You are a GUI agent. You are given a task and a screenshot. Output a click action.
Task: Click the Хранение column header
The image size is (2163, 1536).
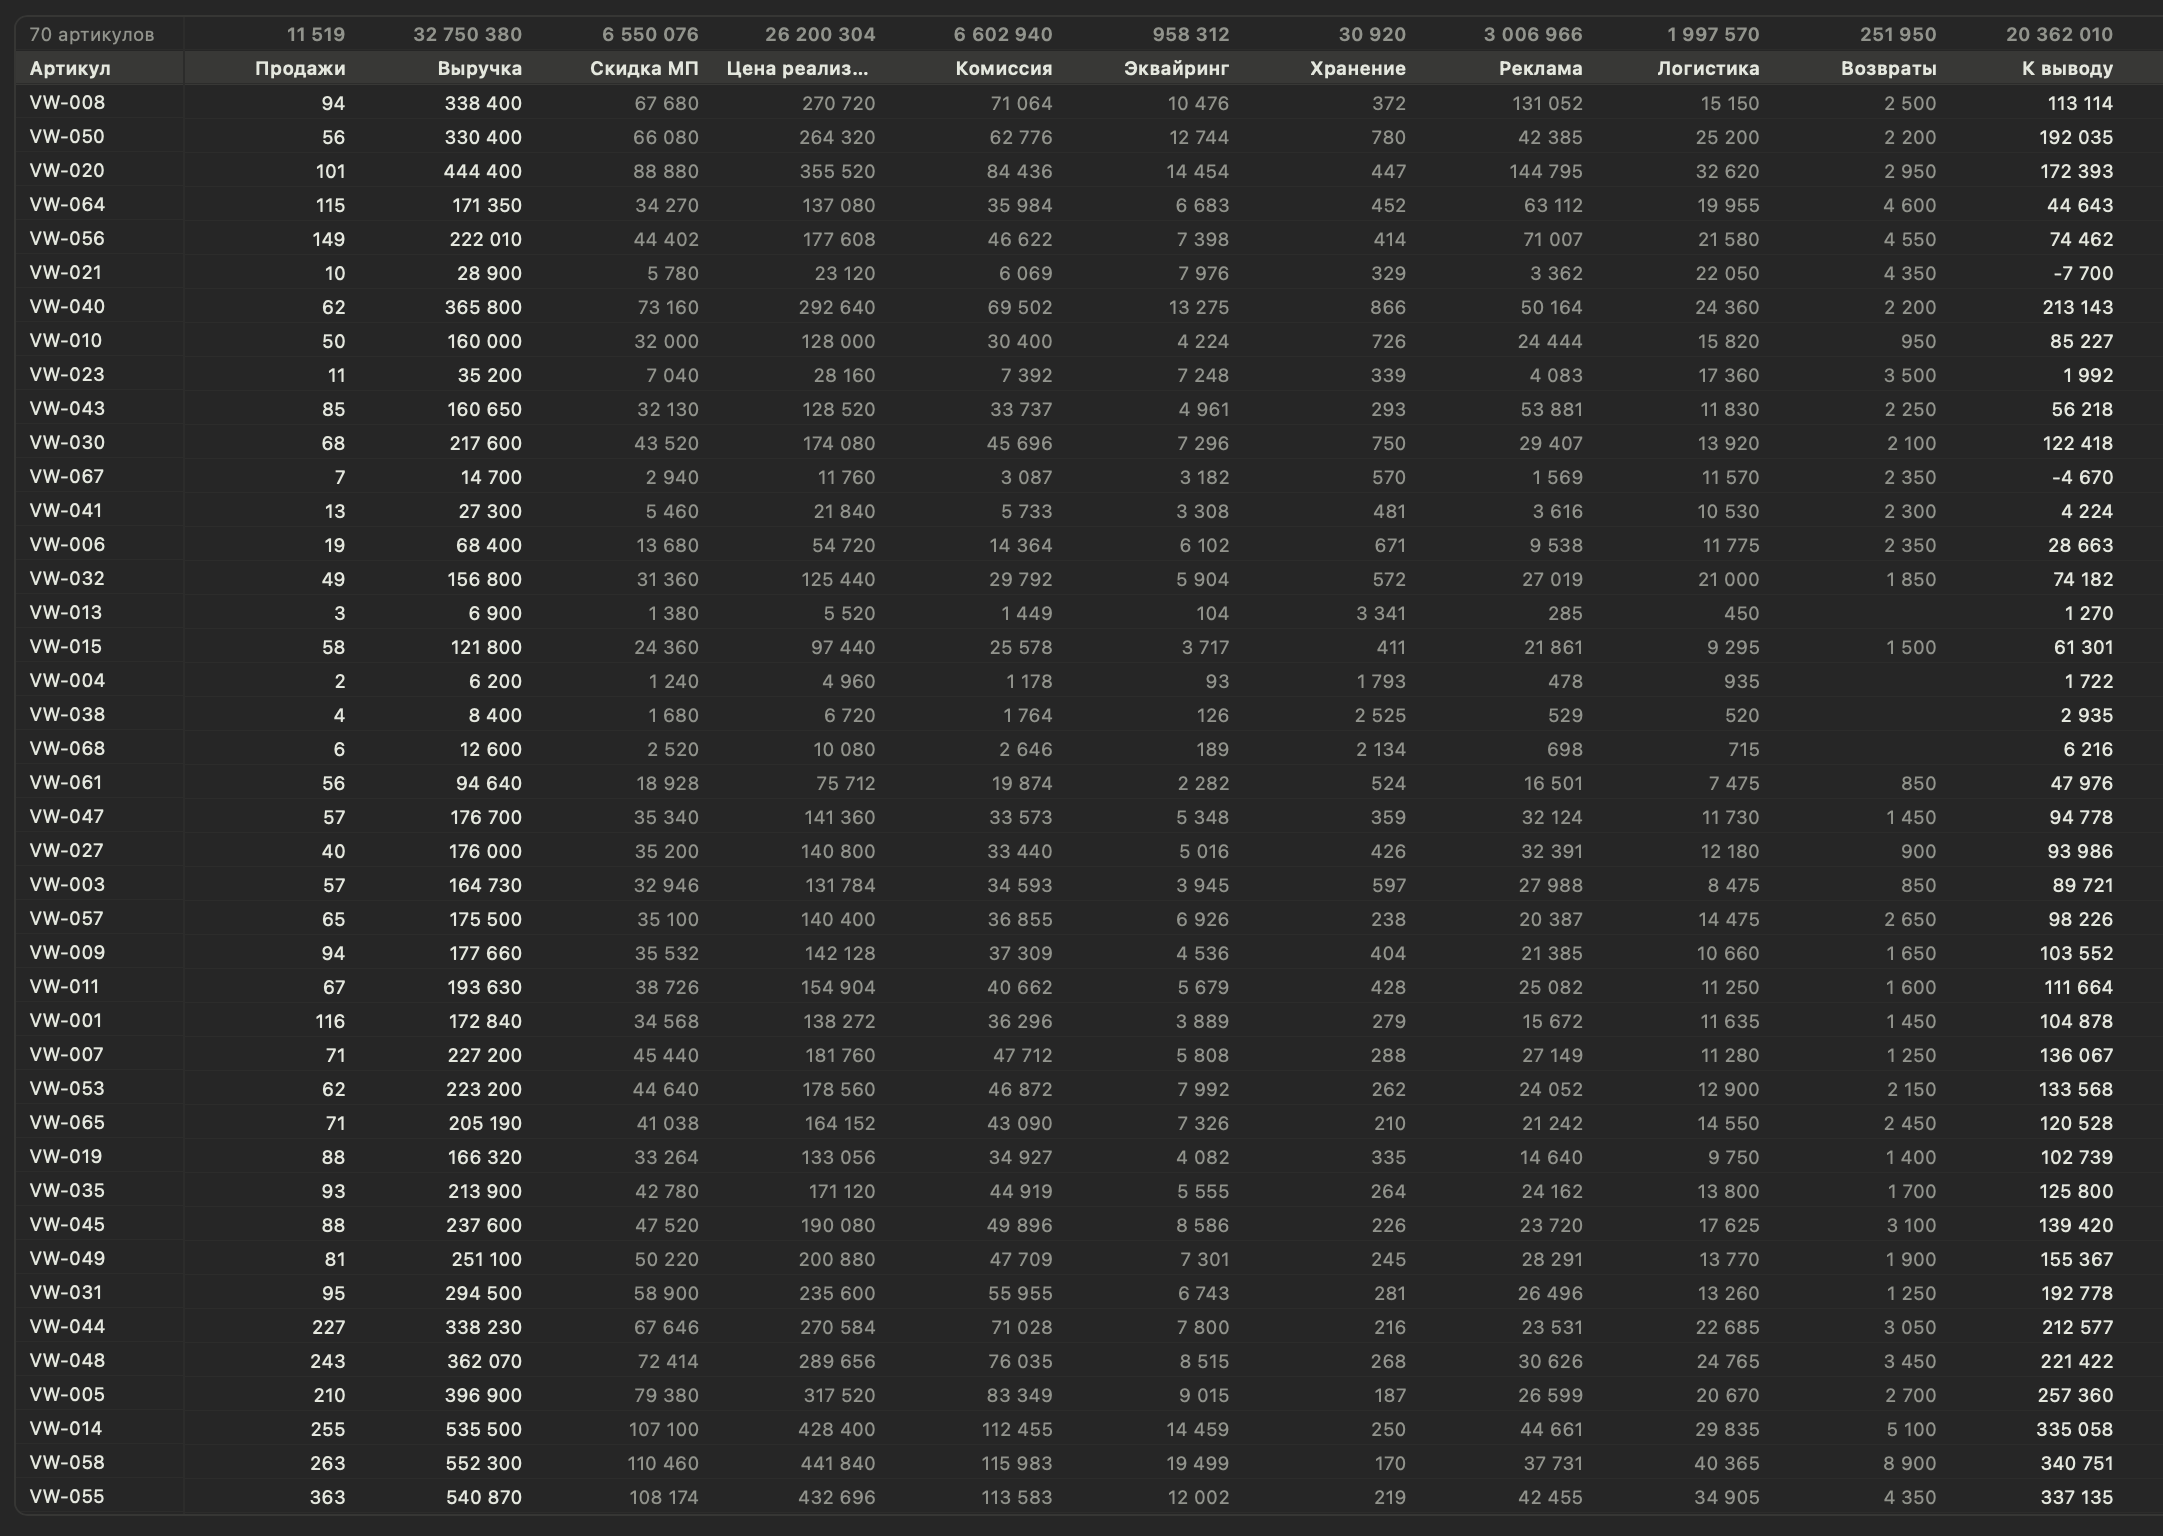[x=1358, y=69]
